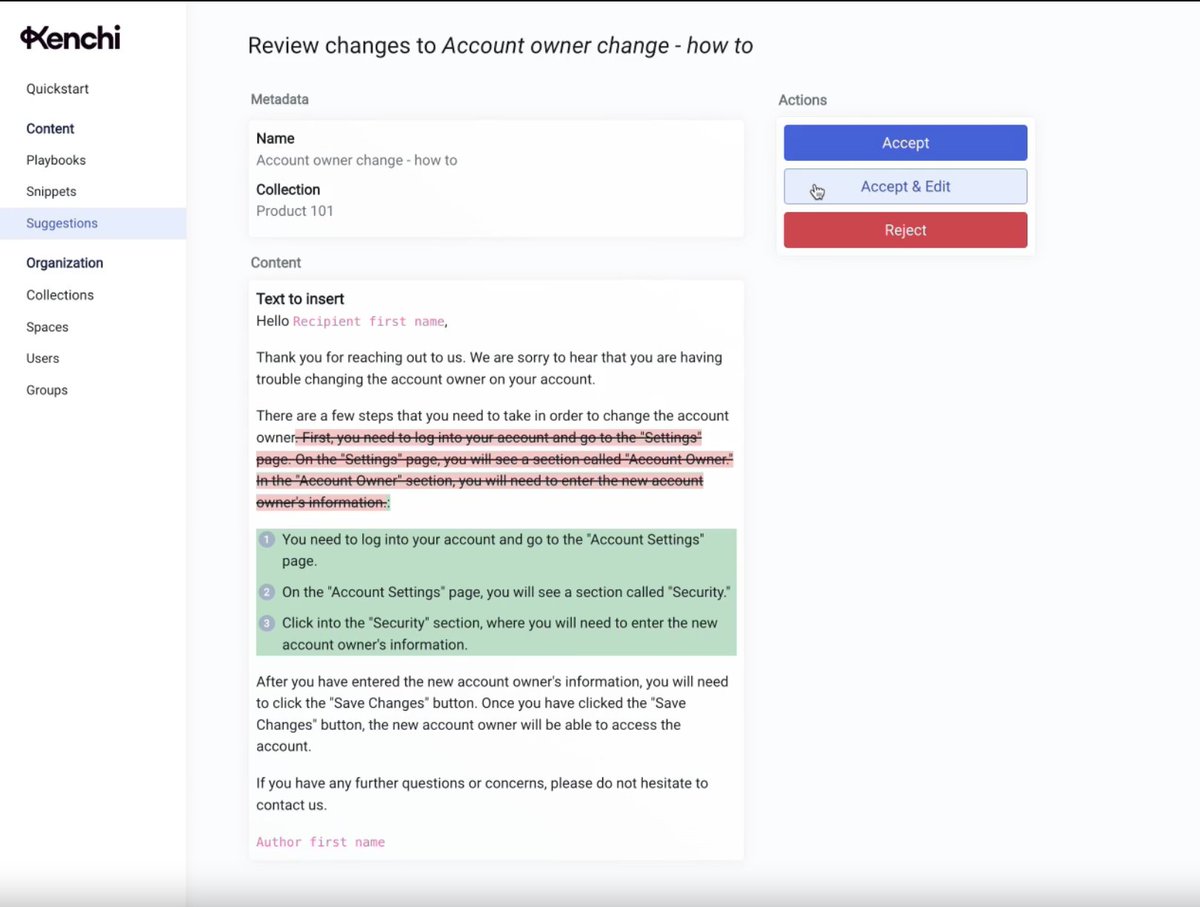The width and height of the screenshot is (1200, 907).
Task: Click the Accept & Edit button
Action: click(x=905, y=186)
